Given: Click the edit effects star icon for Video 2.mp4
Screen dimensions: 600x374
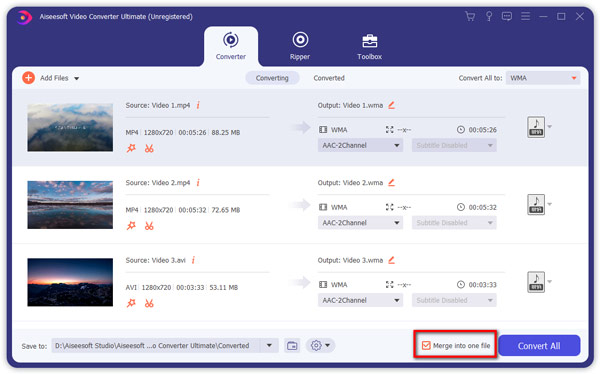Looking at the screenshot, I should [131, 226].
